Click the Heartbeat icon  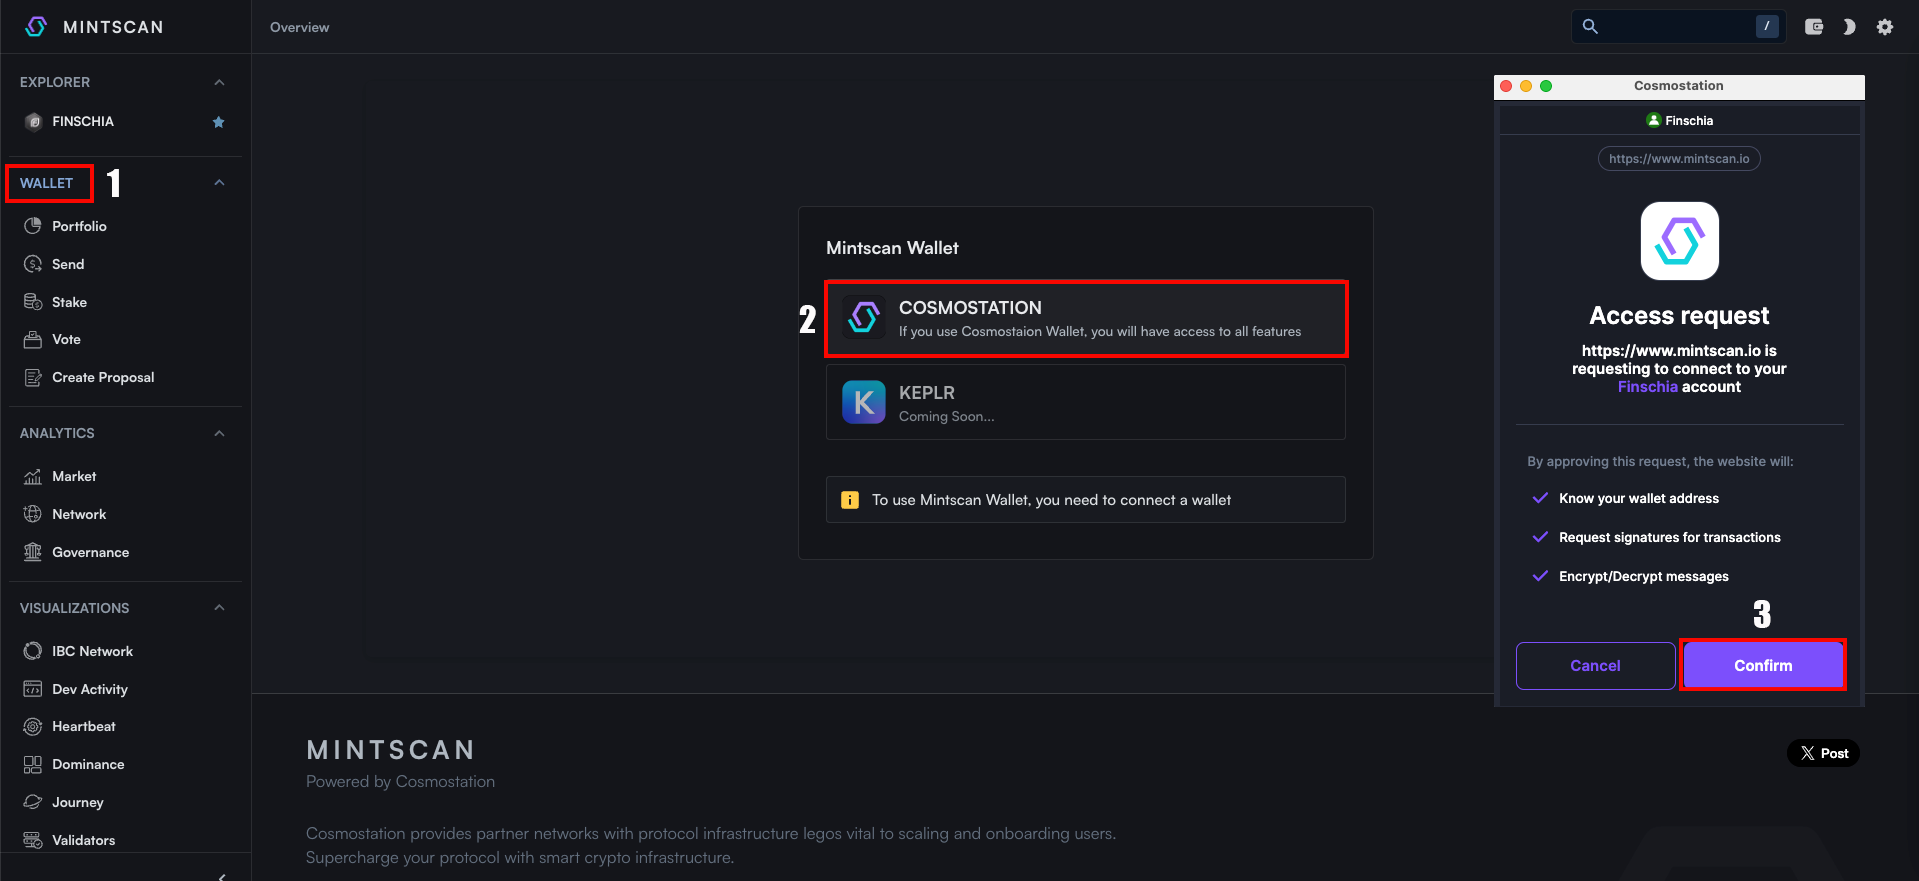click(33, 727)
